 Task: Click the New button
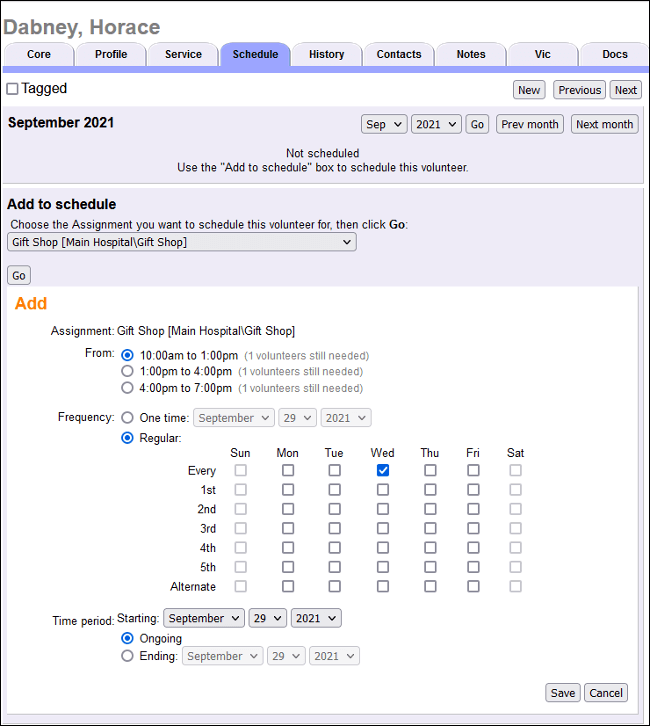pyautogui.click(x=529, y=90)
